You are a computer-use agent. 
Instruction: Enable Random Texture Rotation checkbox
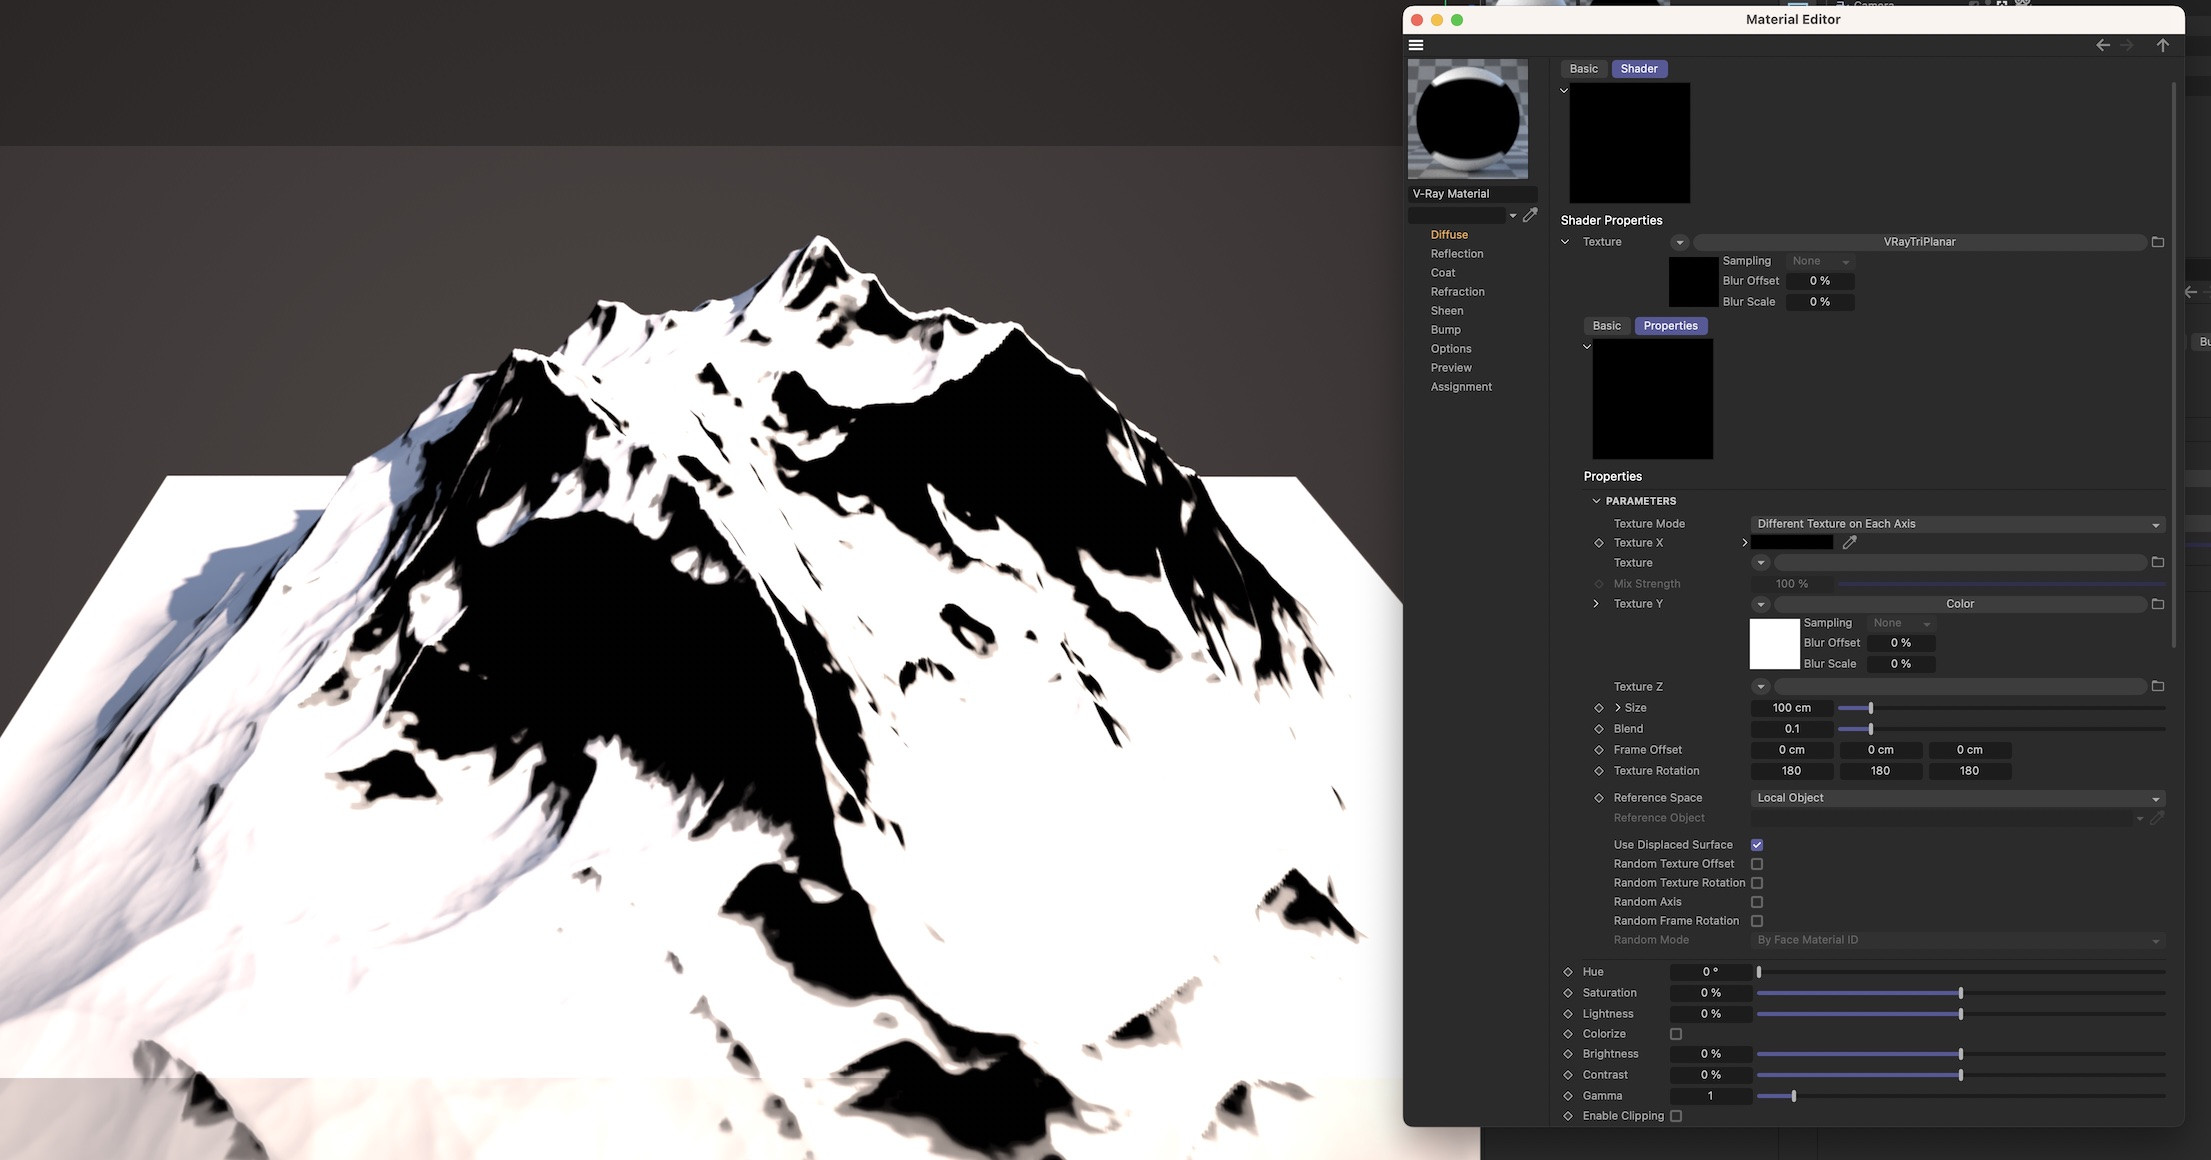[1757, 883]
